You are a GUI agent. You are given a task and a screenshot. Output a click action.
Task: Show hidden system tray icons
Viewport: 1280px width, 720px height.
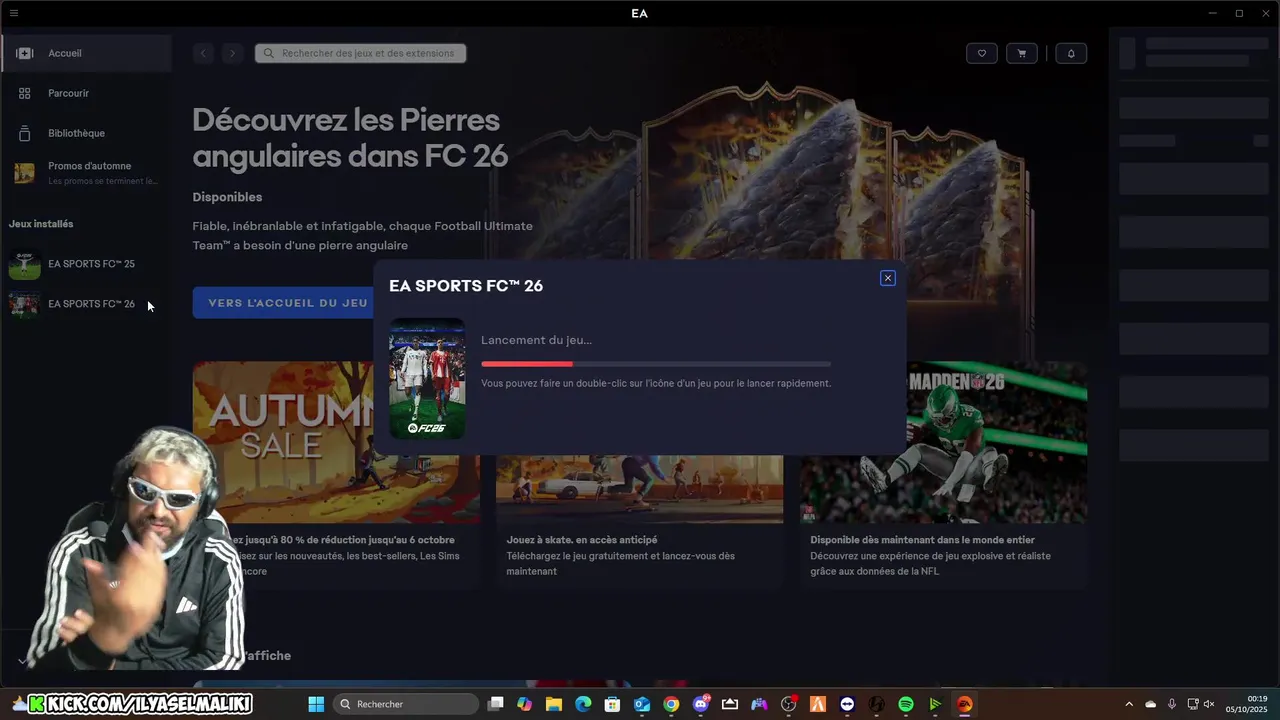click(1129, 704)
